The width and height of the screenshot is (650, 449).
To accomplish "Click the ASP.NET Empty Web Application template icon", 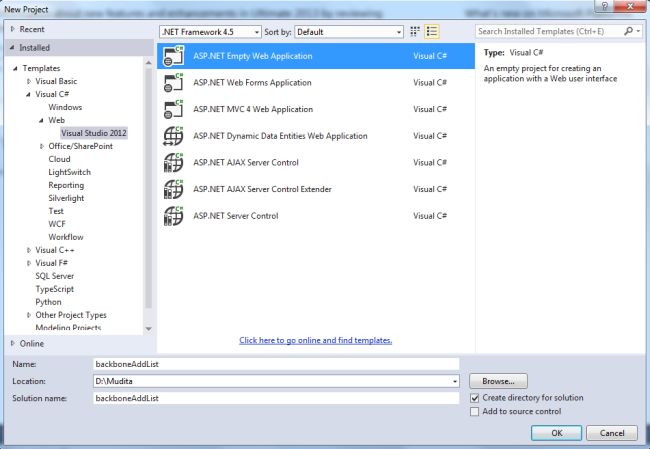I will [x=173, y=56].
